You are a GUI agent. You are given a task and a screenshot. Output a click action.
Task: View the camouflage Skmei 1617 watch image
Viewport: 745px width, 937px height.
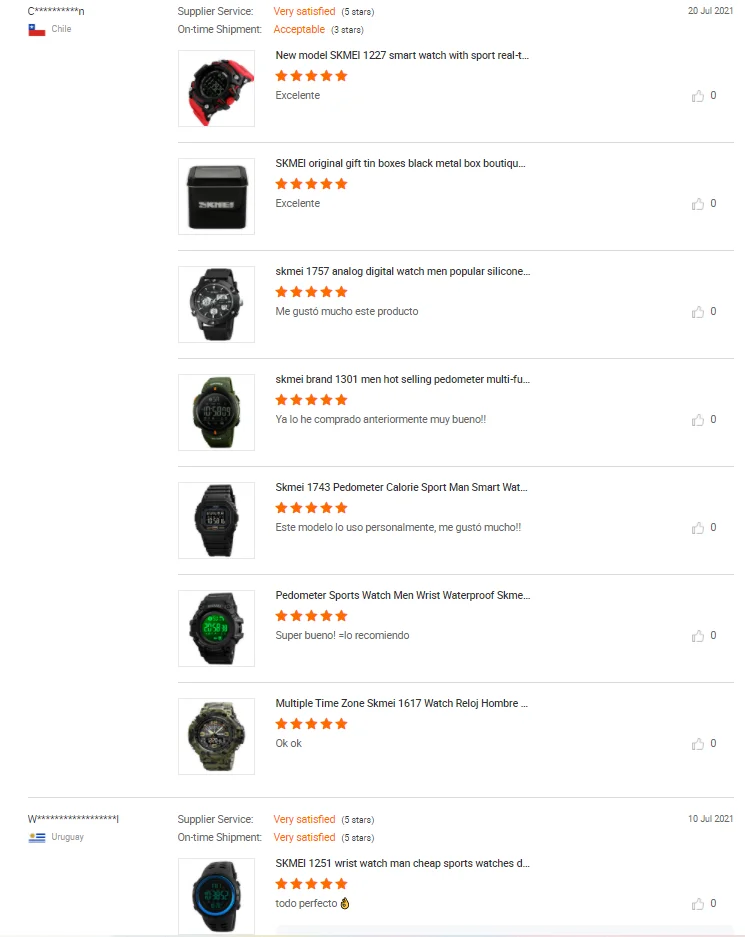point(216,736)
